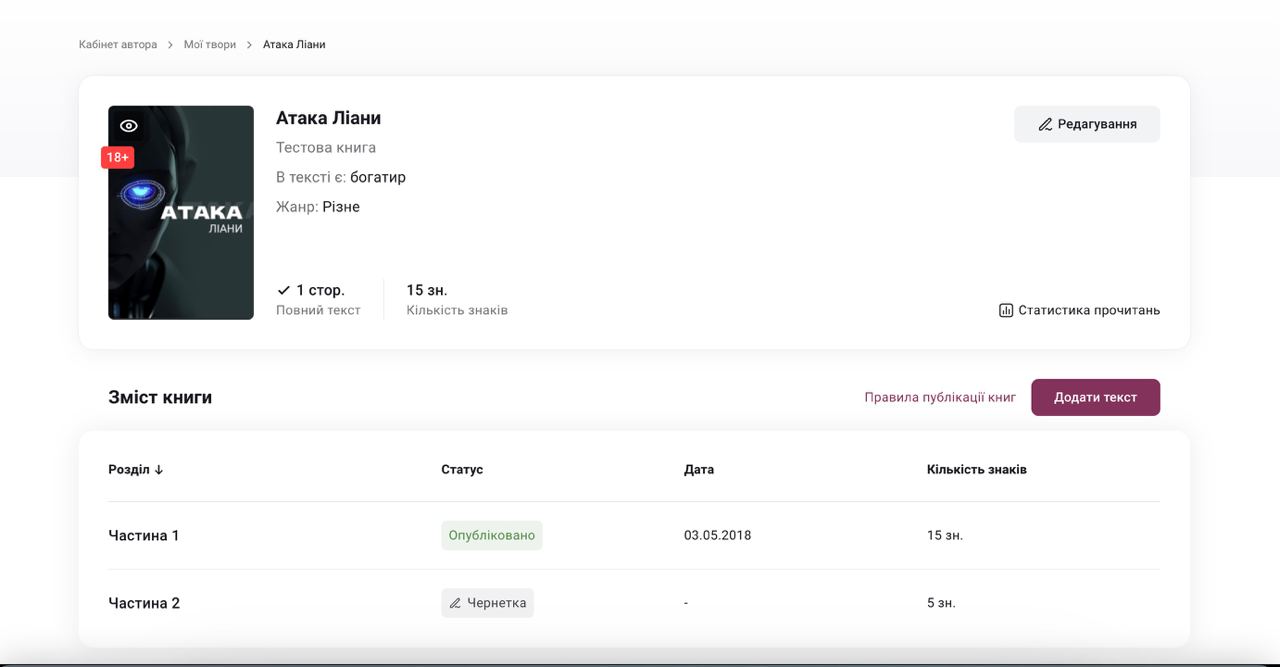Click the pencil icon in the Редагування button
The height and width of the screenshot is (667, 1280).
point(1045,125)
